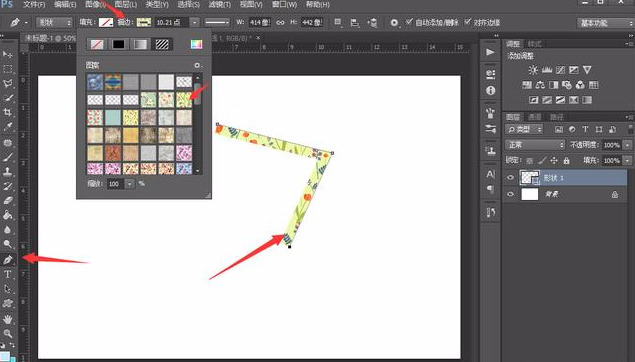Open the pattern picker gear menu
The height and width of the screenshot is (362, 635).
click(x=197, y=65)
